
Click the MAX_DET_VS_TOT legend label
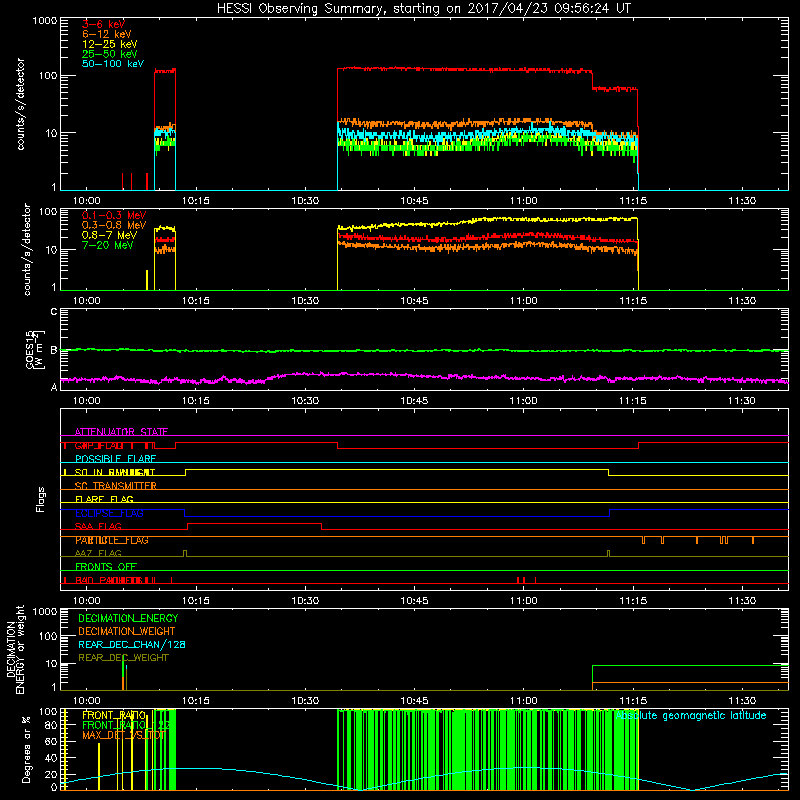click(123, 735)
